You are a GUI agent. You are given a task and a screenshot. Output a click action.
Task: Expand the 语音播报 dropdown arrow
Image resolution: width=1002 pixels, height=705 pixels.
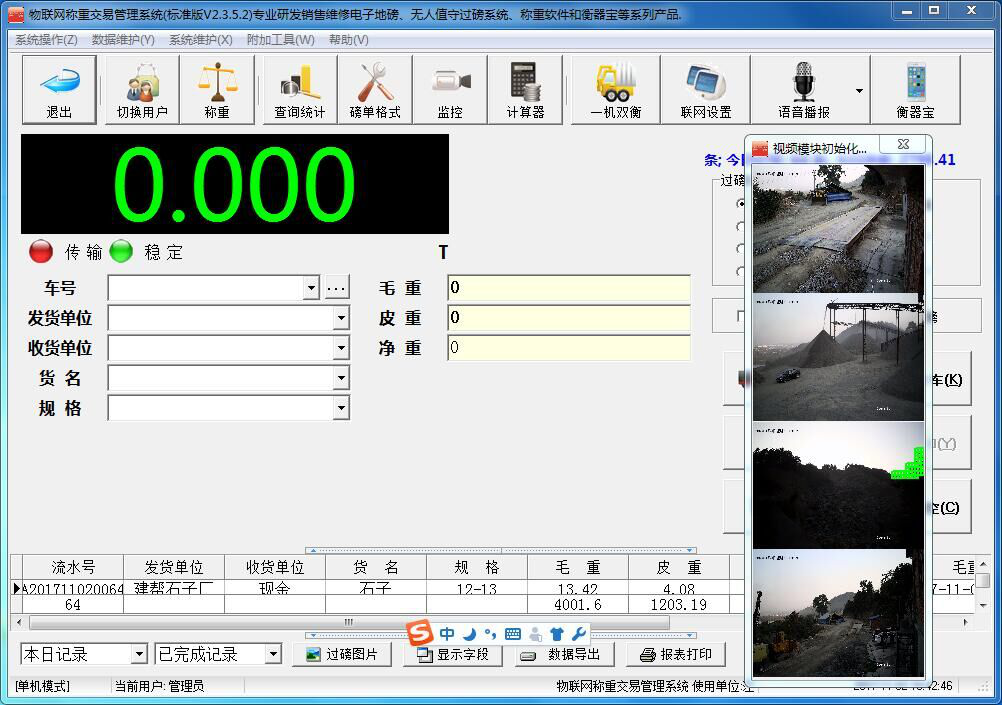pos(859,91)
